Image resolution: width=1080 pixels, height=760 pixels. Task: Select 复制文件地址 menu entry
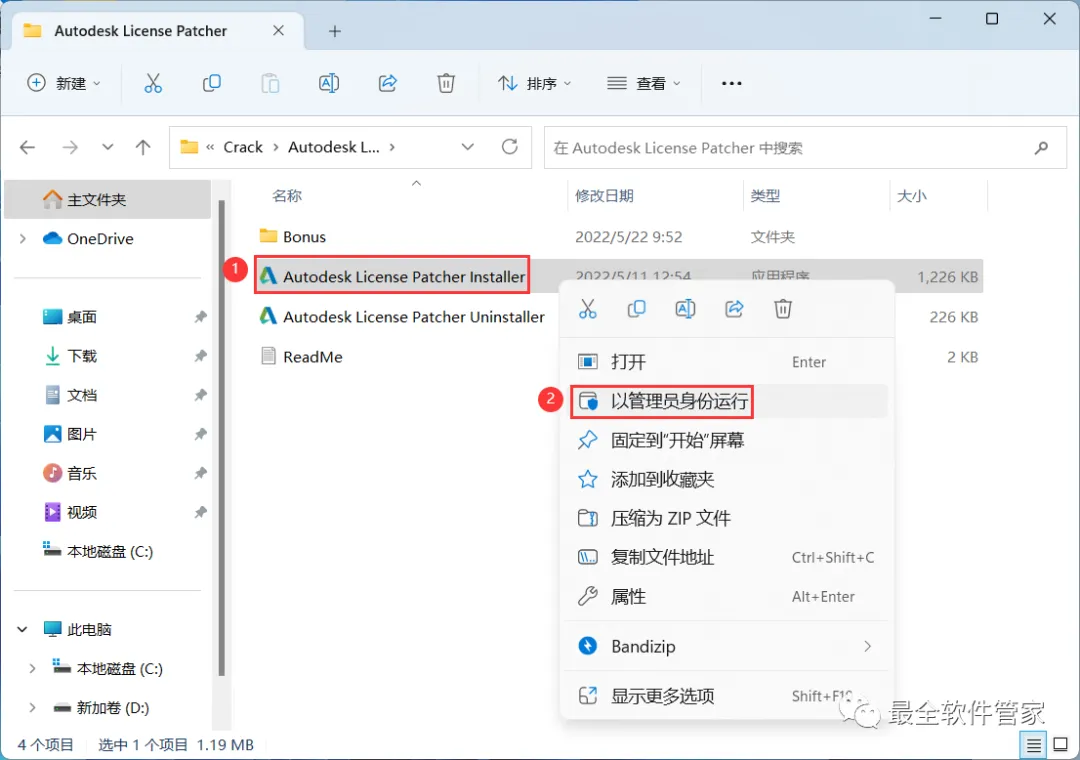[725, 557]
